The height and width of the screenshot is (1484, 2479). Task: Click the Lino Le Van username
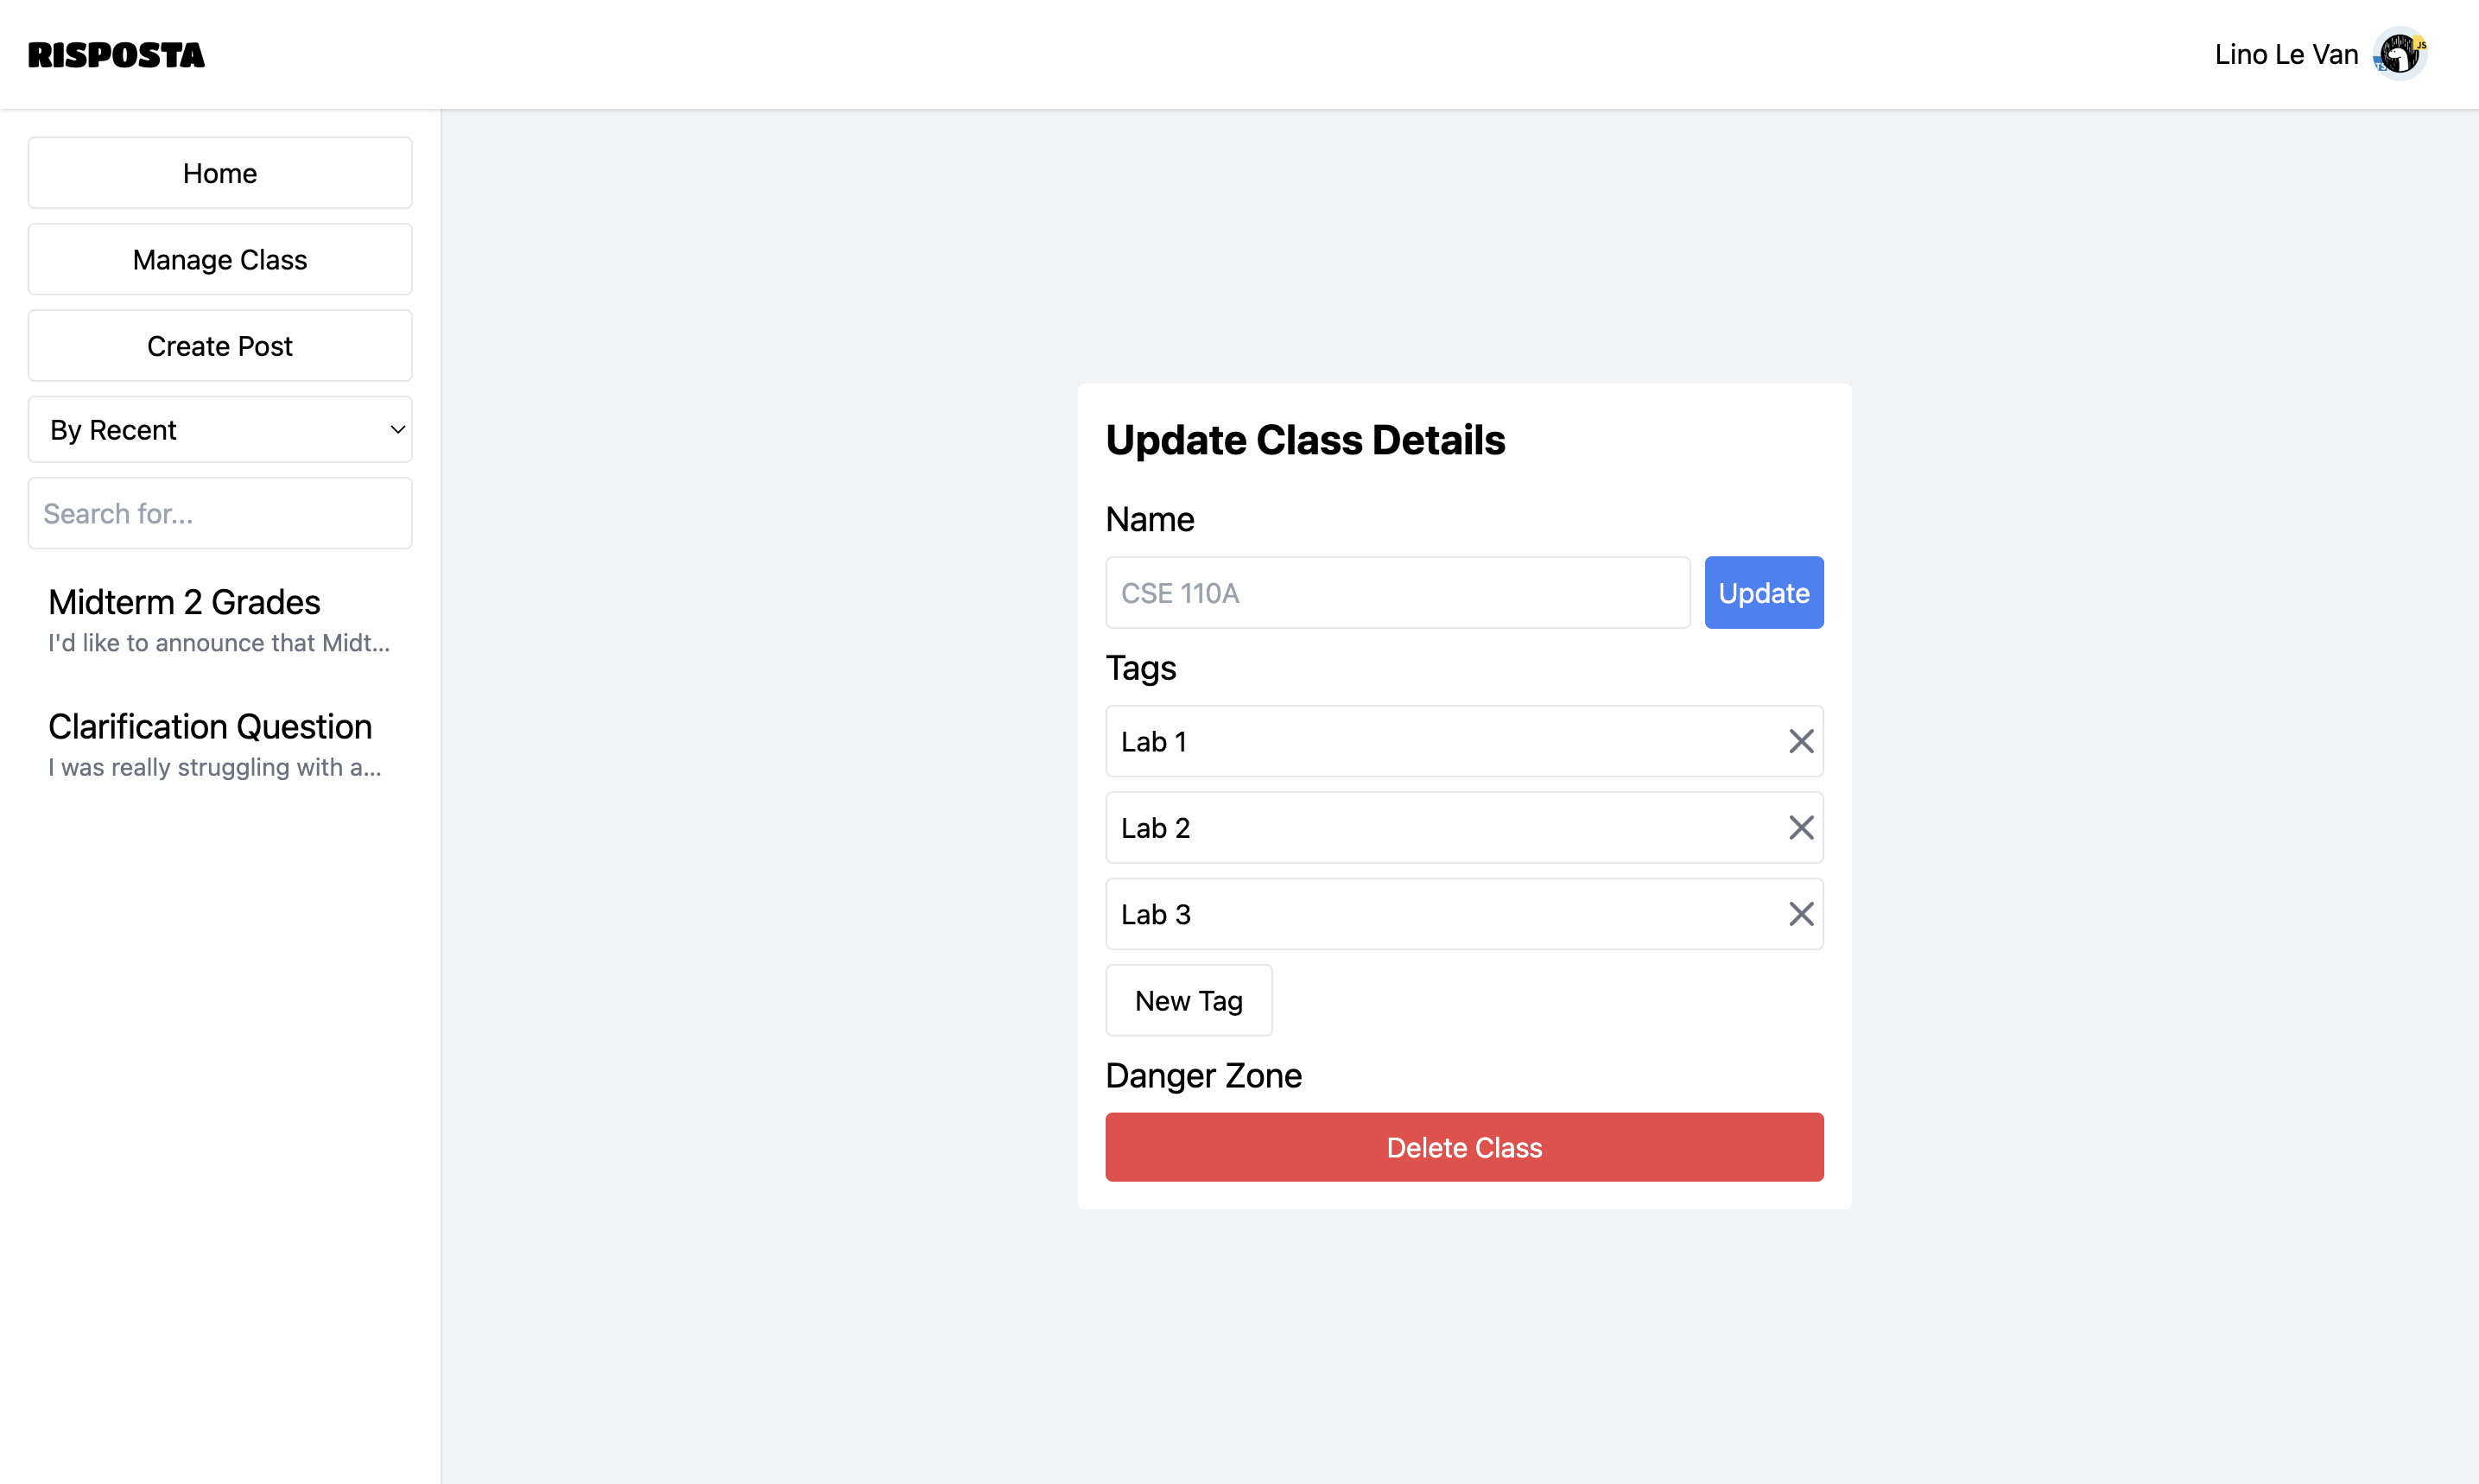[2285, 55]
